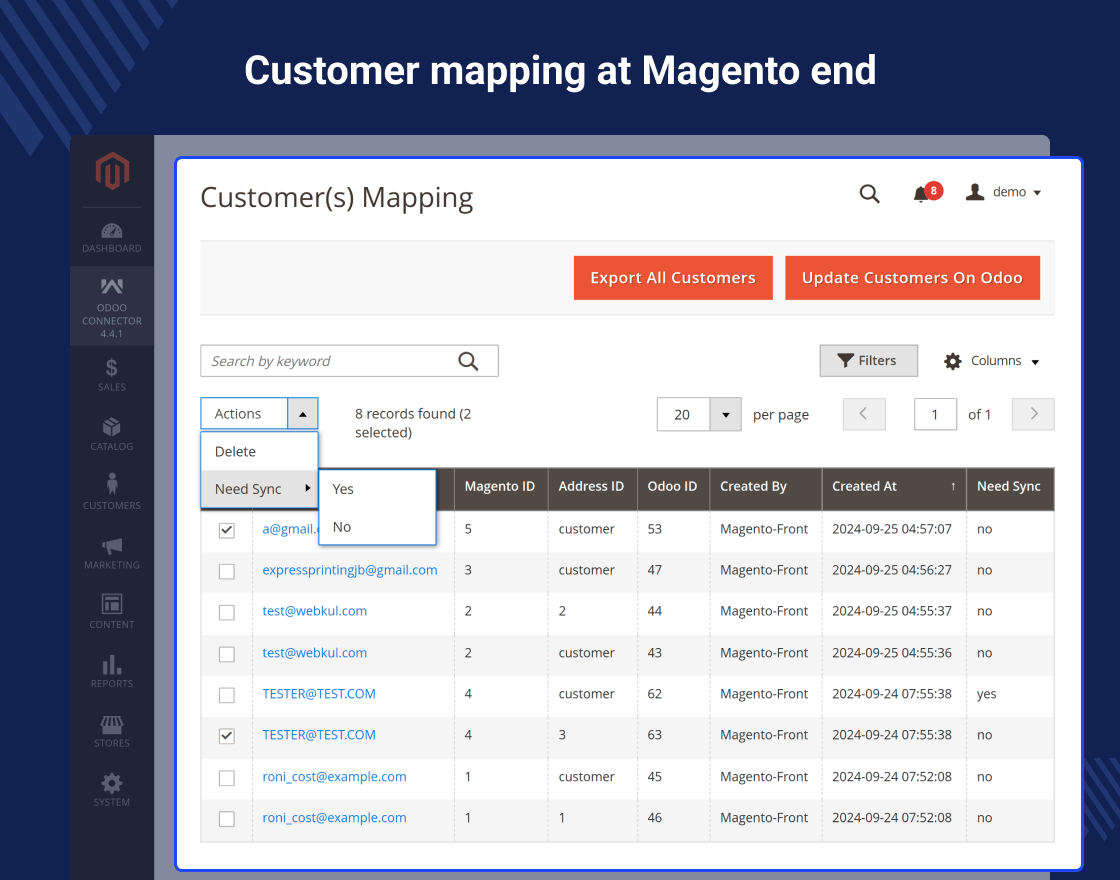Click the 'yes' Need Sync cell
1120x880 pixels.
click(x=986, y=694)
